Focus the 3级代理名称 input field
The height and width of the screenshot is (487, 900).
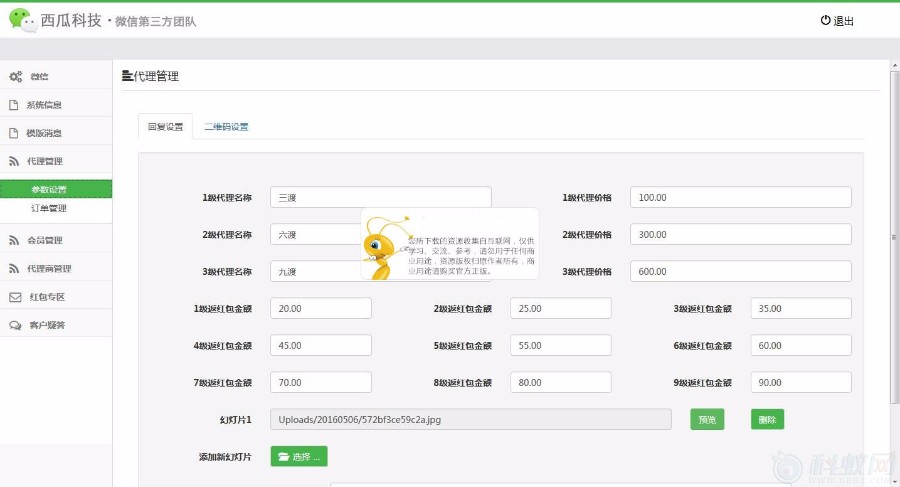[381, 271]
